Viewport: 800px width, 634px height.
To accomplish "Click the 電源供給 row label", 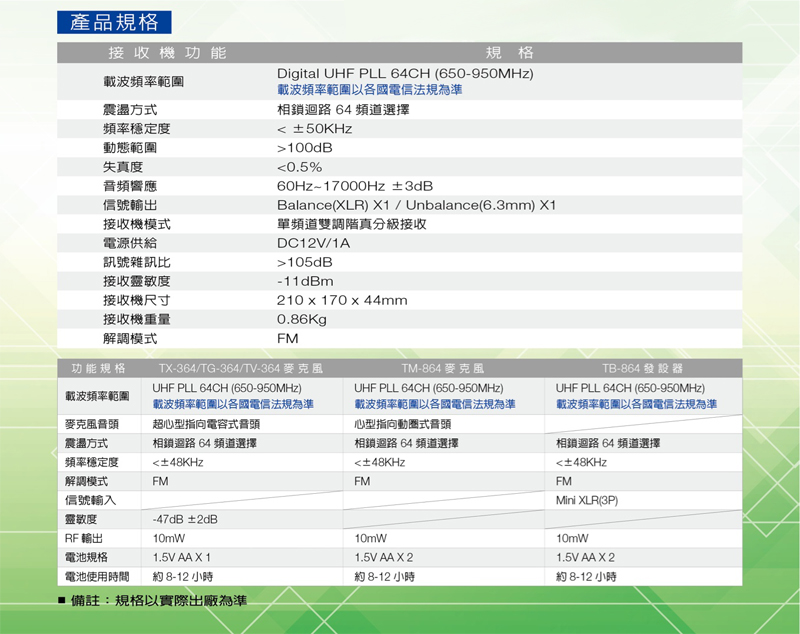I will 130,243.
